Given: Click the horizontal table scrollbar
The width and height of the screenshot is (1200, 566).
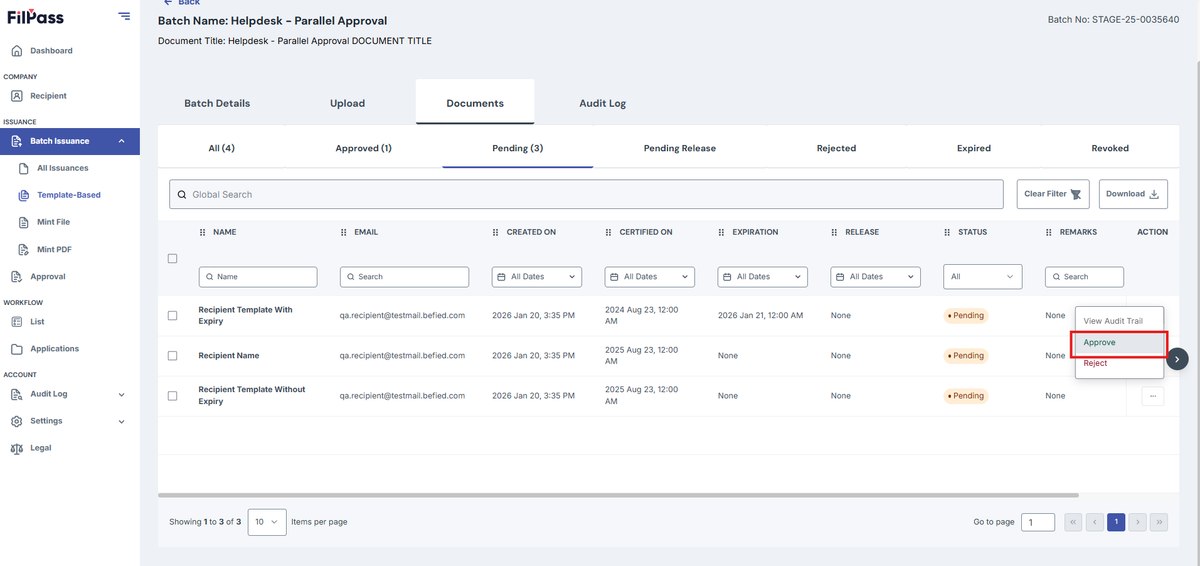Looking at the screenshot, I should coord(618,495).
